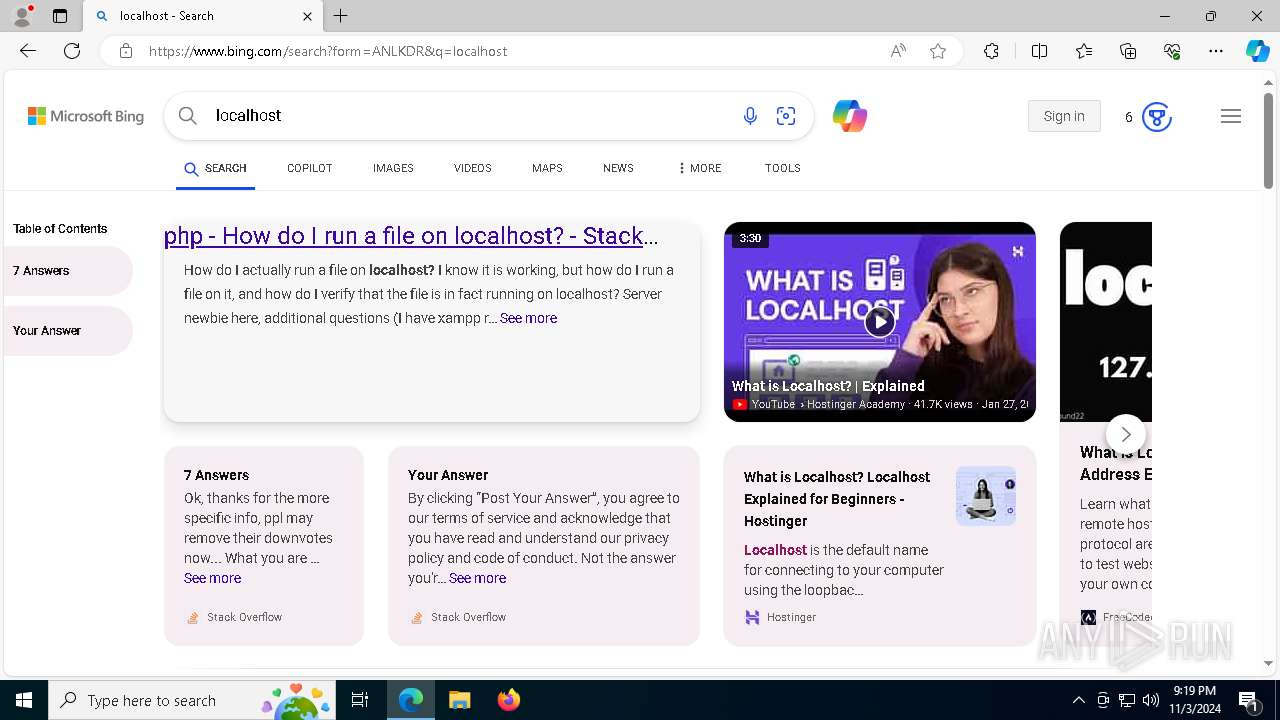Open Hostinger Localhost Explained for Beginners
The height and width of the screenshot is (720, 1280).
[837, 499]
